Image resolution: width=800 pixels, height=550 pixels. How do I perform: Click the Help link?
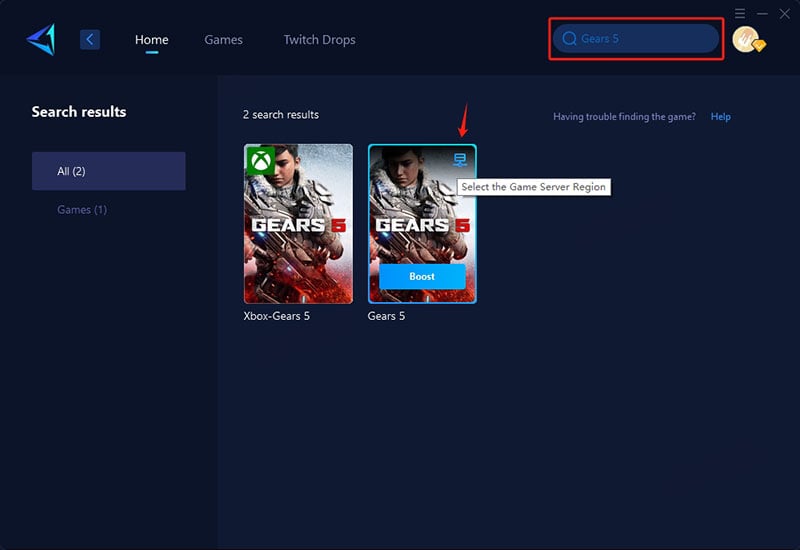click(720, 116)
